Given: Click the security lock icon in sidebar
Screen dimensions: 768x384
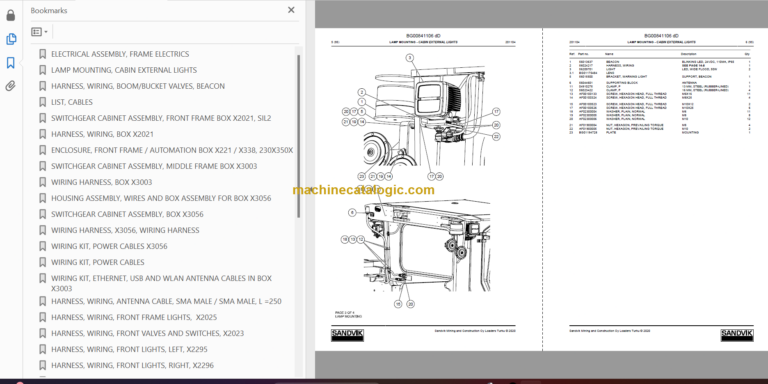Looking at the screenshot, I should [11, 15].
